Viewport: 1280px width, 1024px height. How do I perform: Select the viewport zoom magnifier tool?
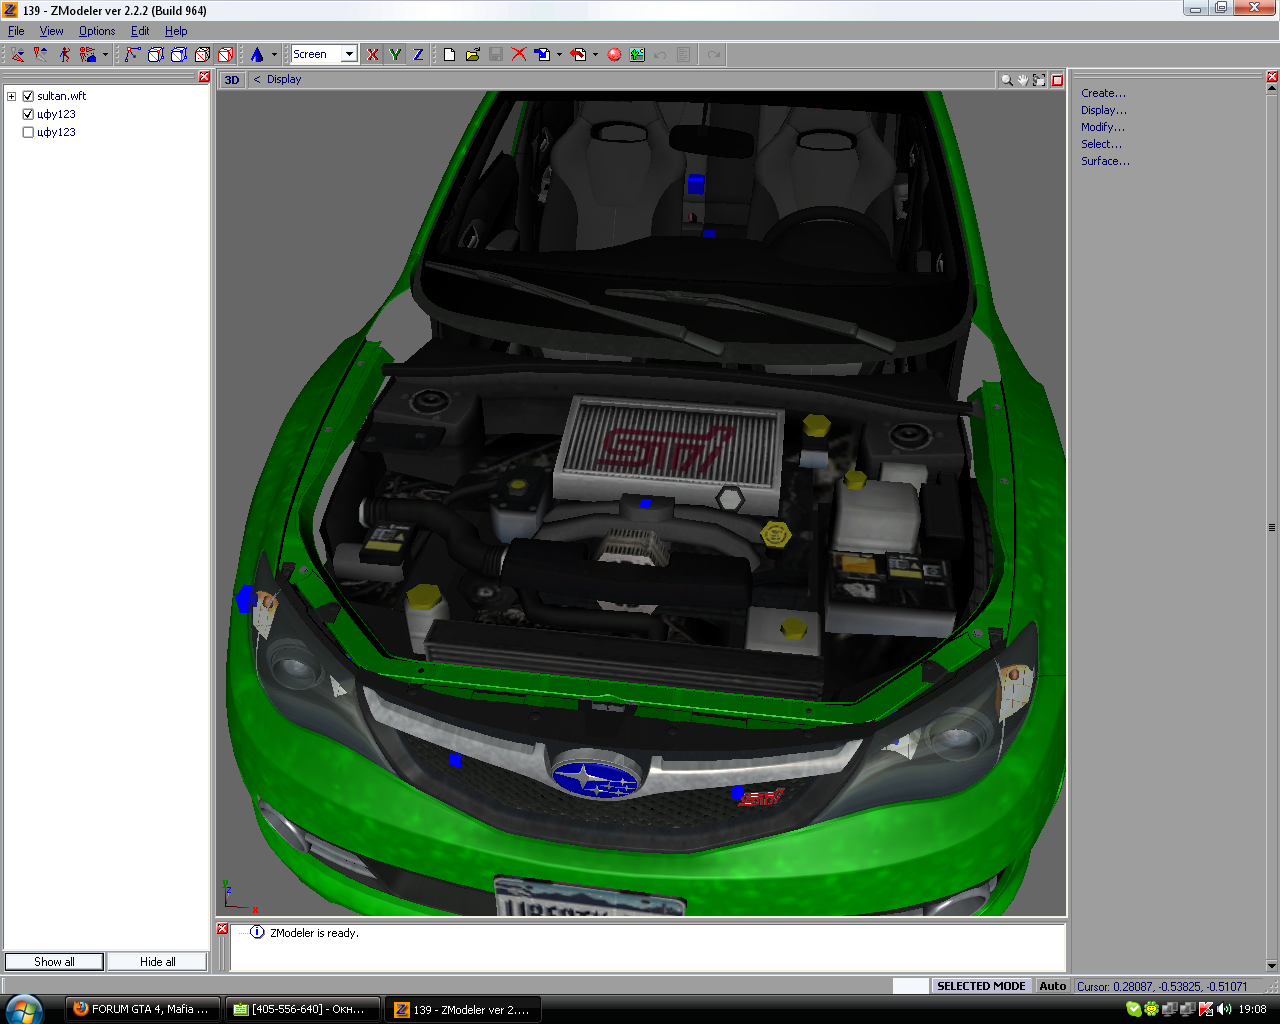(1007, 80)
